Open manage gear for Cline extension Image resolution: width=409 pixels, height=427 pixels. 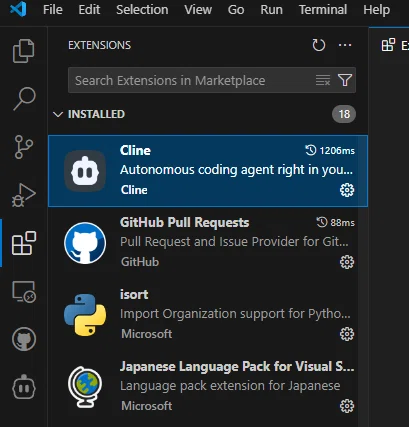[347, 190]
